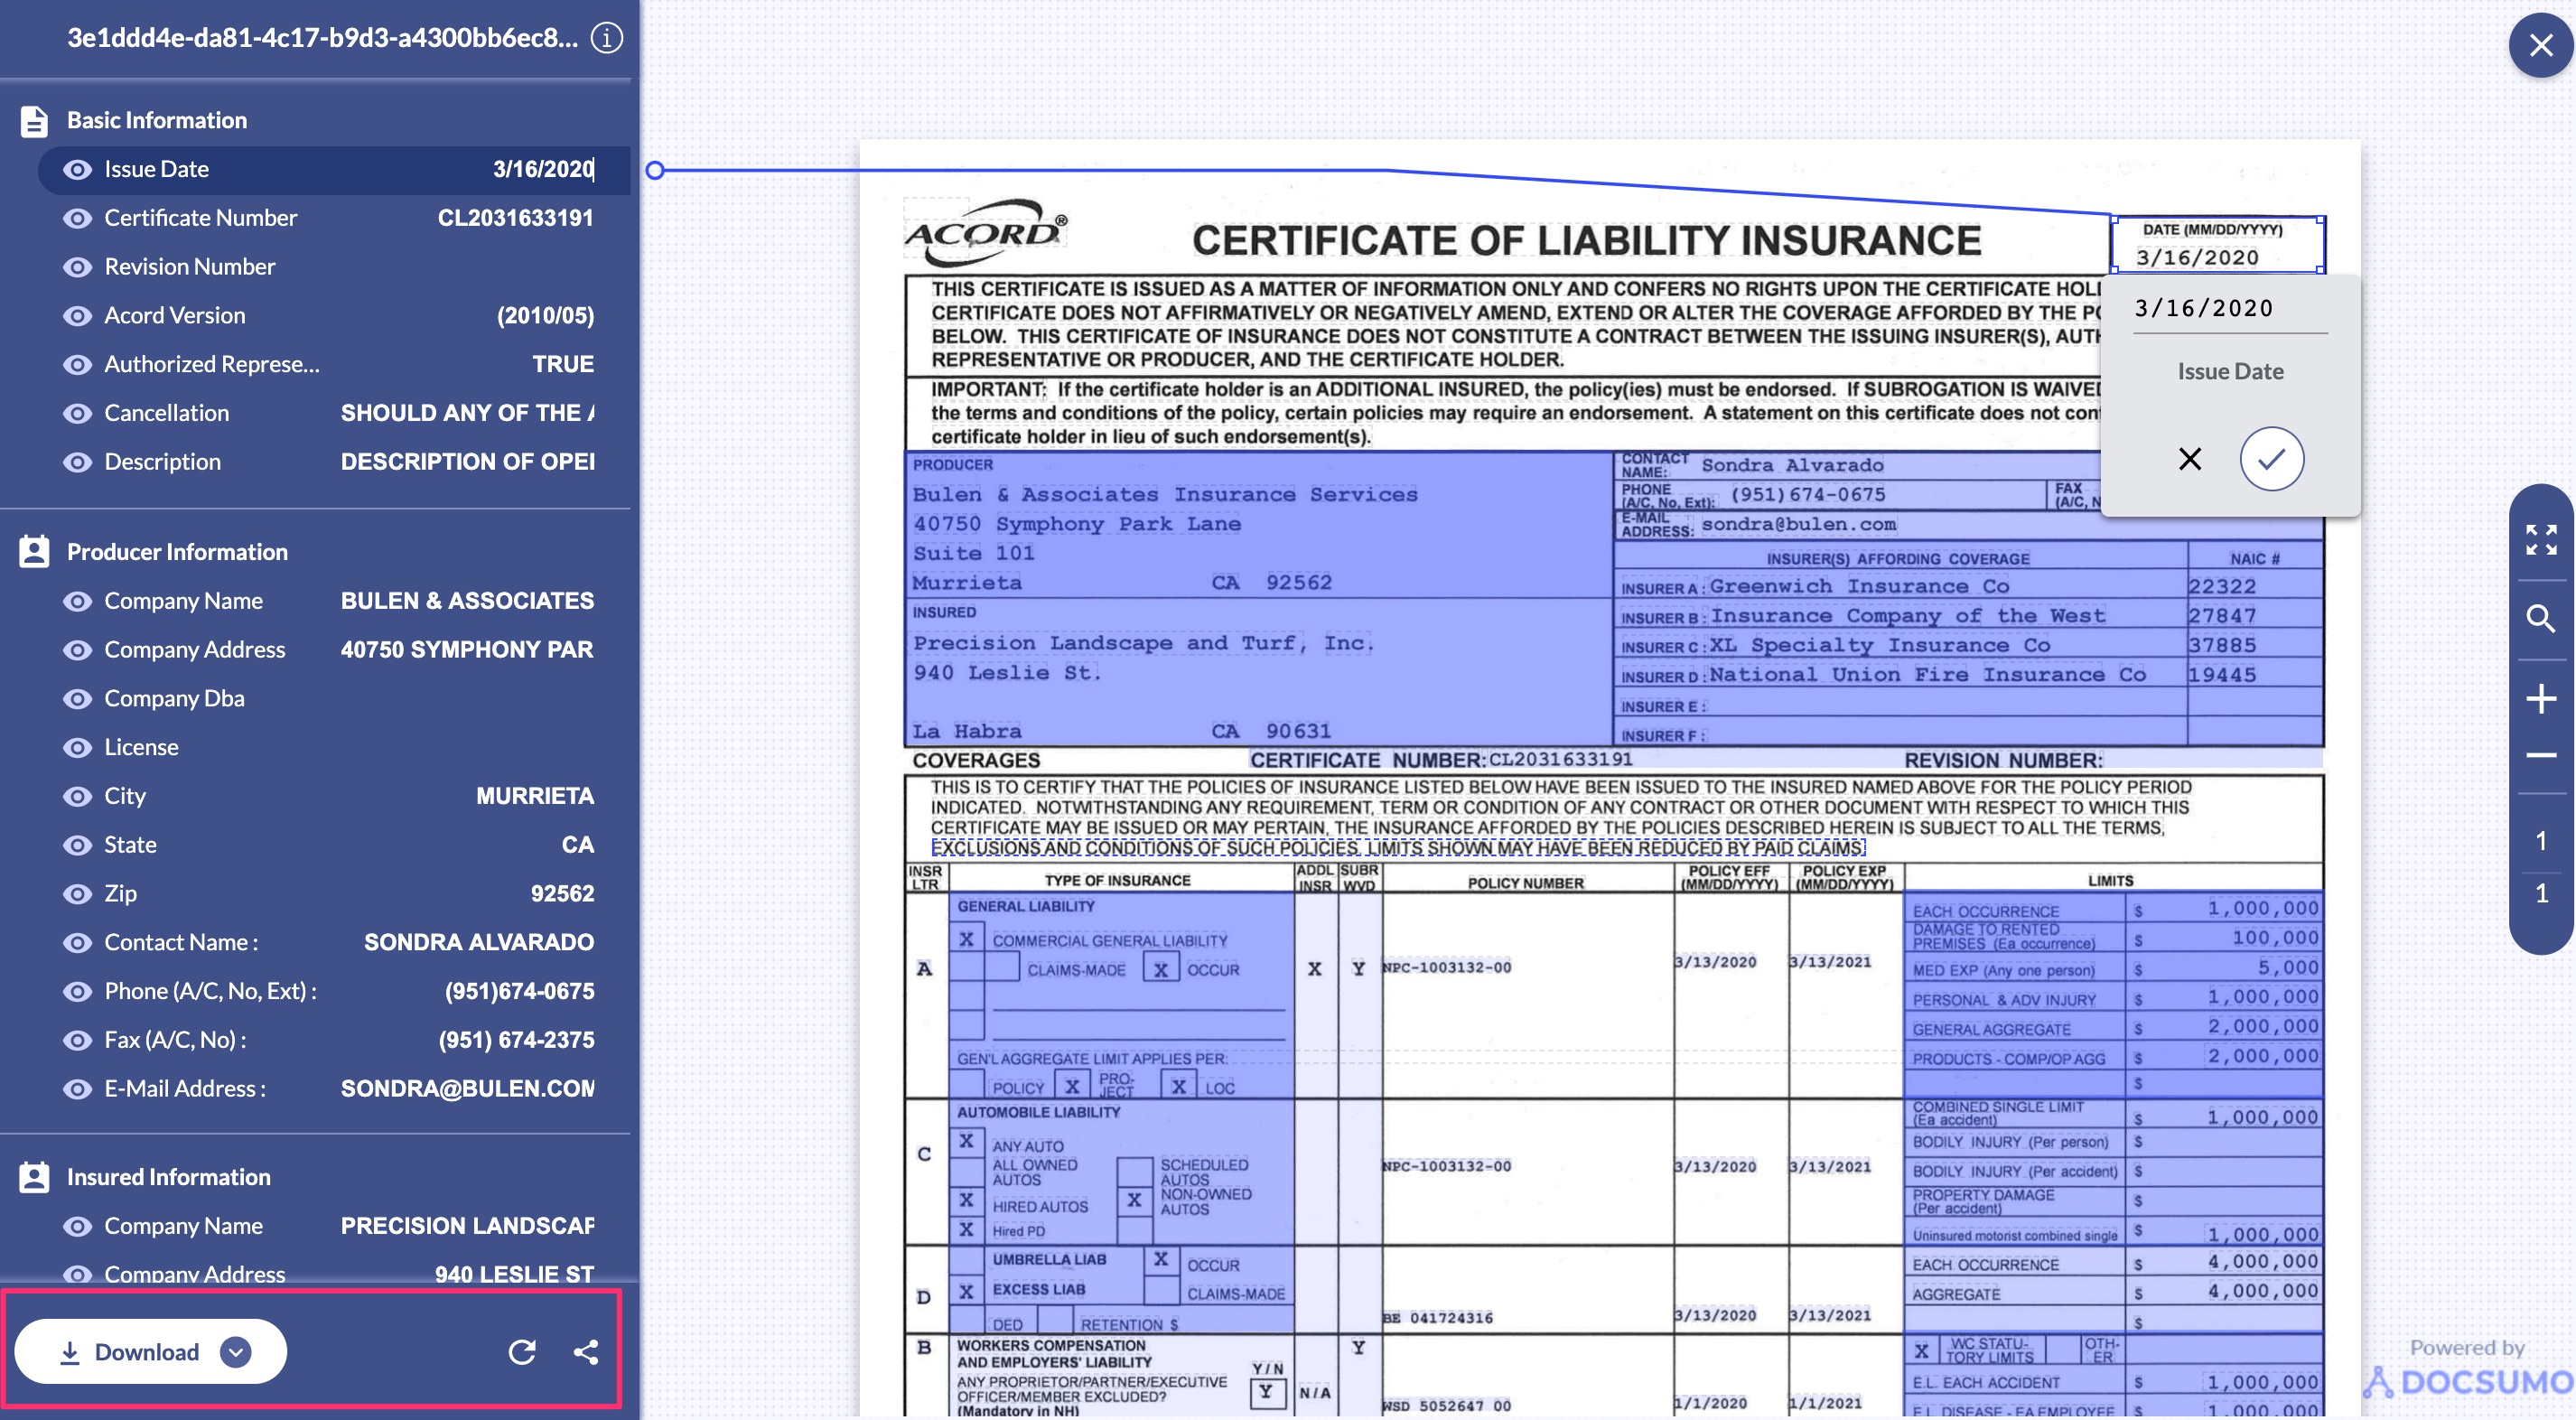Toggle visibility eye for Zip
This screenshot has height=1420, width=2576.
click(77, 894)
